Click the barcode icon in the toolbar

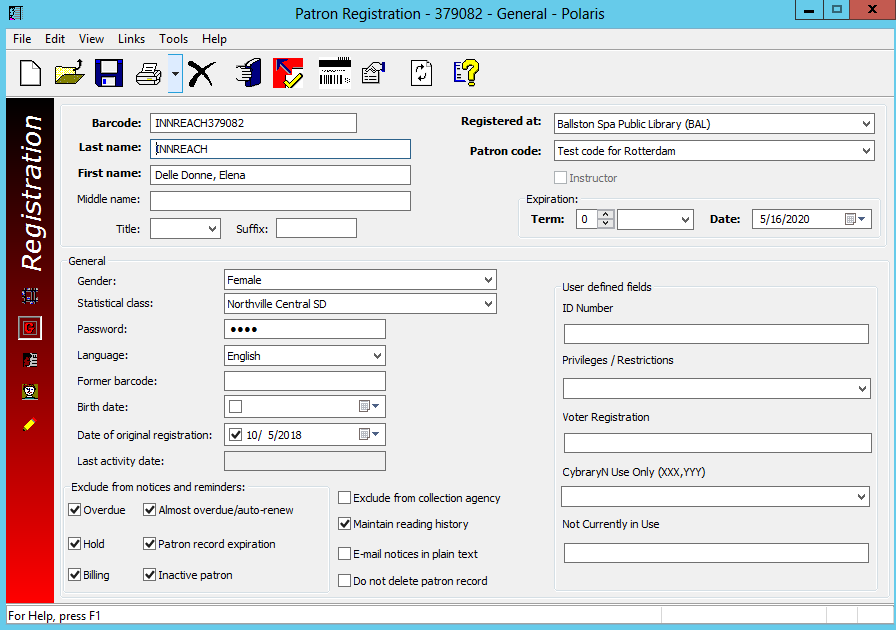(x=334, y=73)
